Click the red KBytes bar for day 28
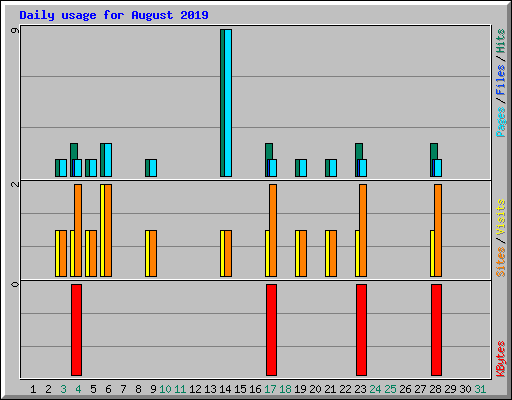Screen dimensions: 512x400 [x=436, y=330]
